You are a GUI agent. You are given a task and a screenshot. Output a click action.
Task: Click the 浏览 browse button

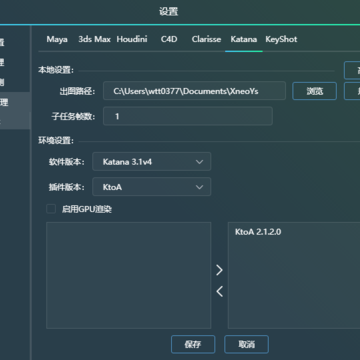(315, 91)
